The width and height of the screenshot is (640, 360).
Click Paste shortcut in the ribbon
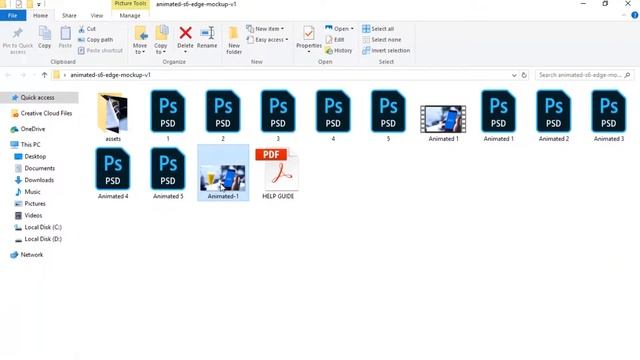(100, 51)
